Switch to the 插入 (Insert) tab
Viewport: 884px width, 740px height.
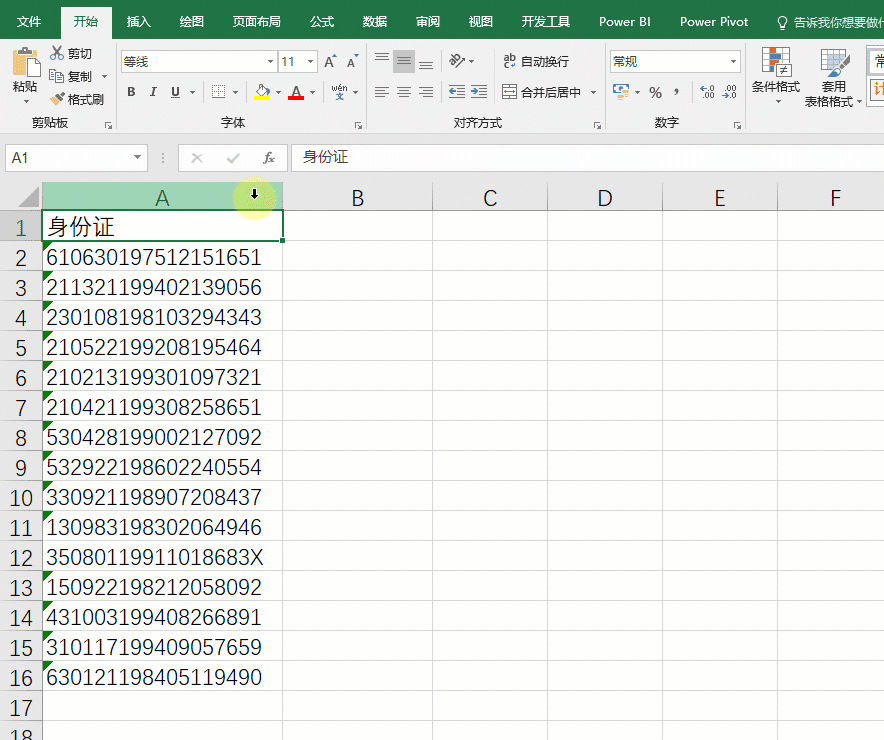click(x=139, y=21)
